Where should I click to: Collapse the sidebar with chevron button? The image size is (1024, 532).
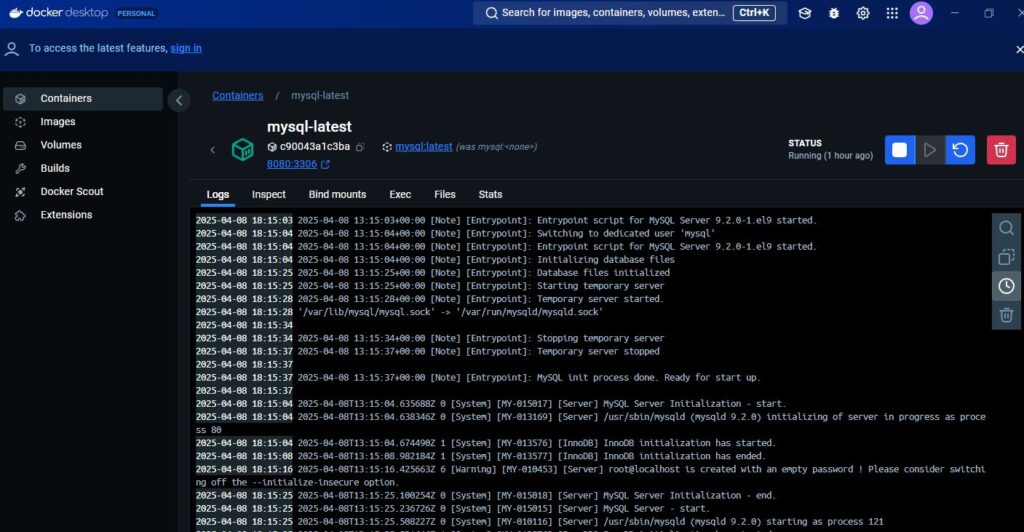179,101
